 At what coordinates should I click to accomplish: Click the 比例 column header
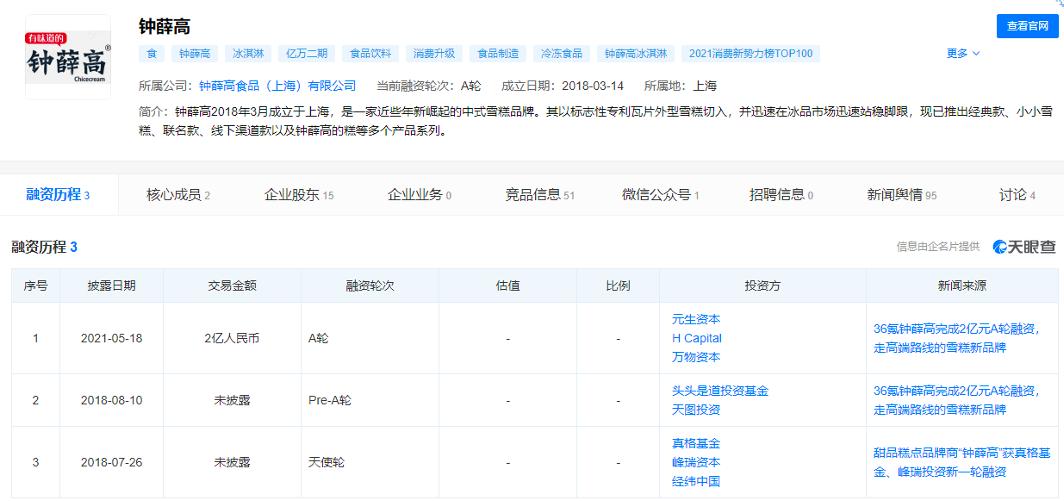click(618, 286)
